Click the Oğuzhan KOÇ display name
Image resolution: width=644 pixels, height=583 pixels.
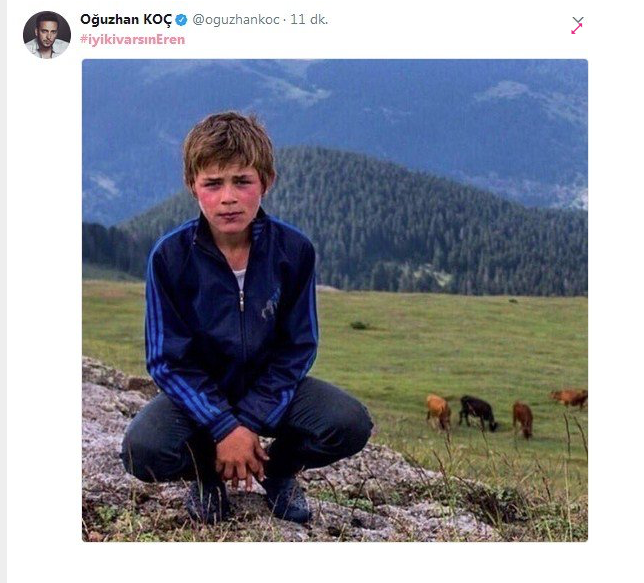click(x=126, y=20)
